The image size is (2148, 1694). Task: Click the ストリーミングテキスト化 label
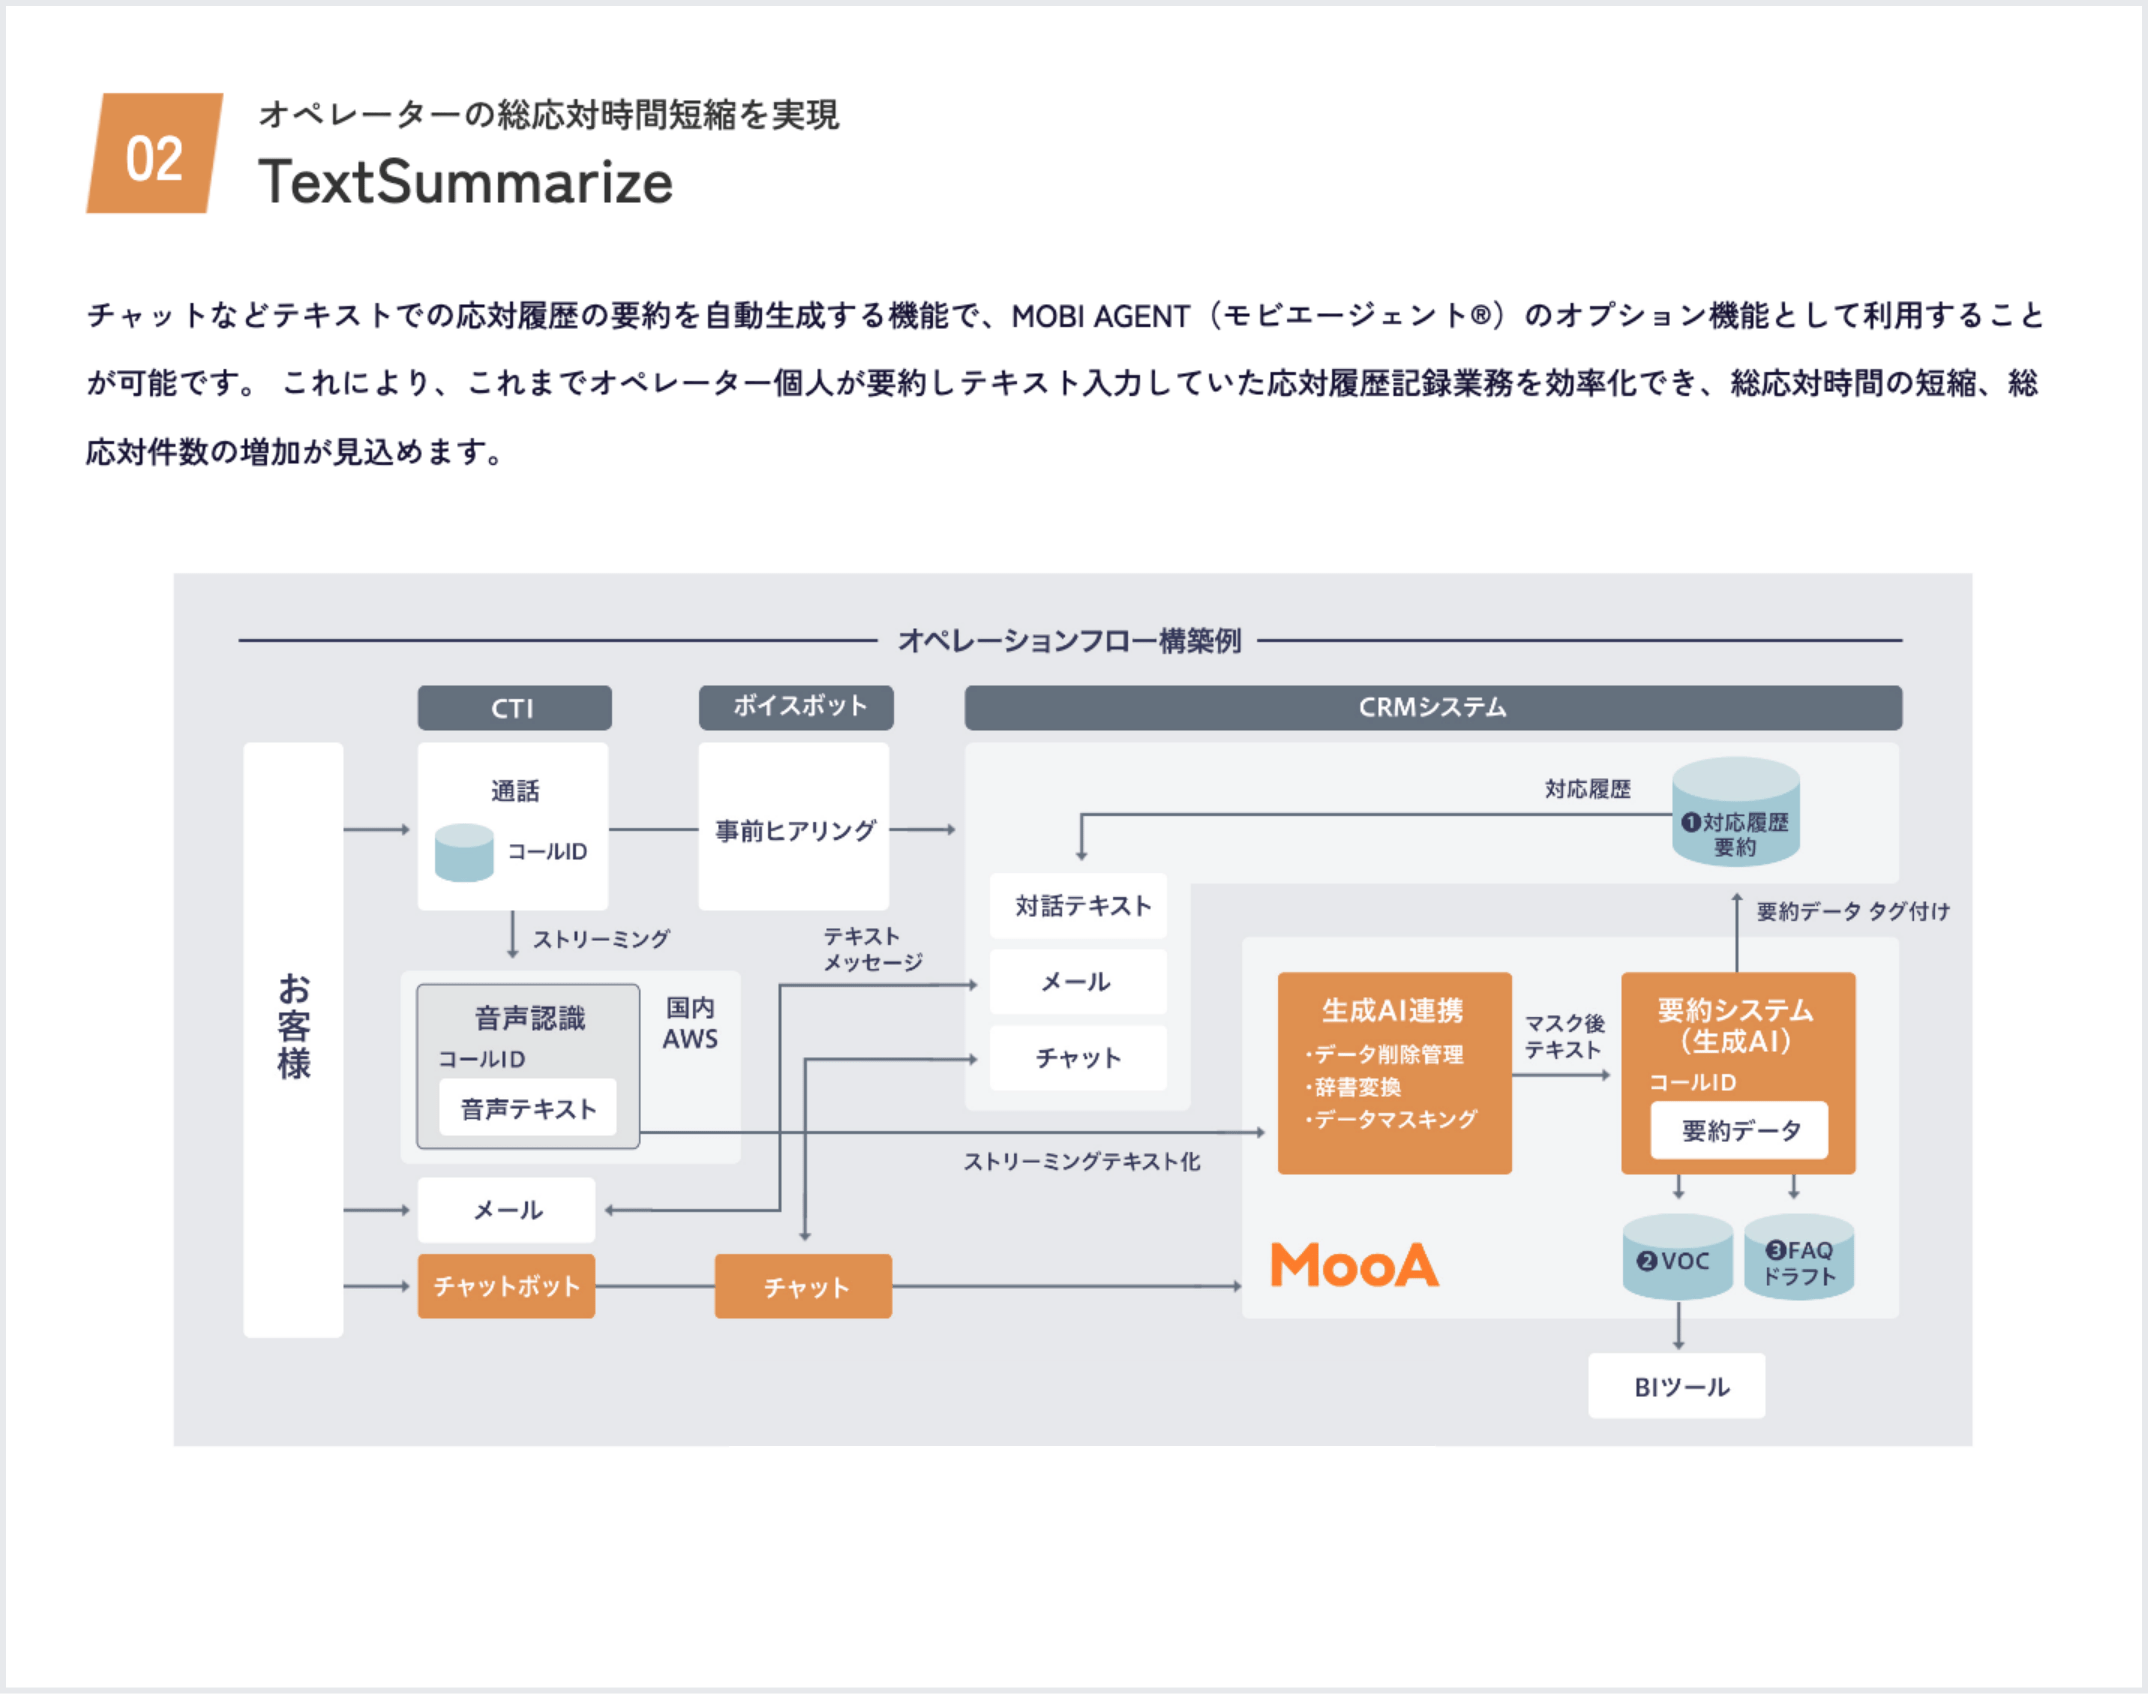pos(1082,1161)
